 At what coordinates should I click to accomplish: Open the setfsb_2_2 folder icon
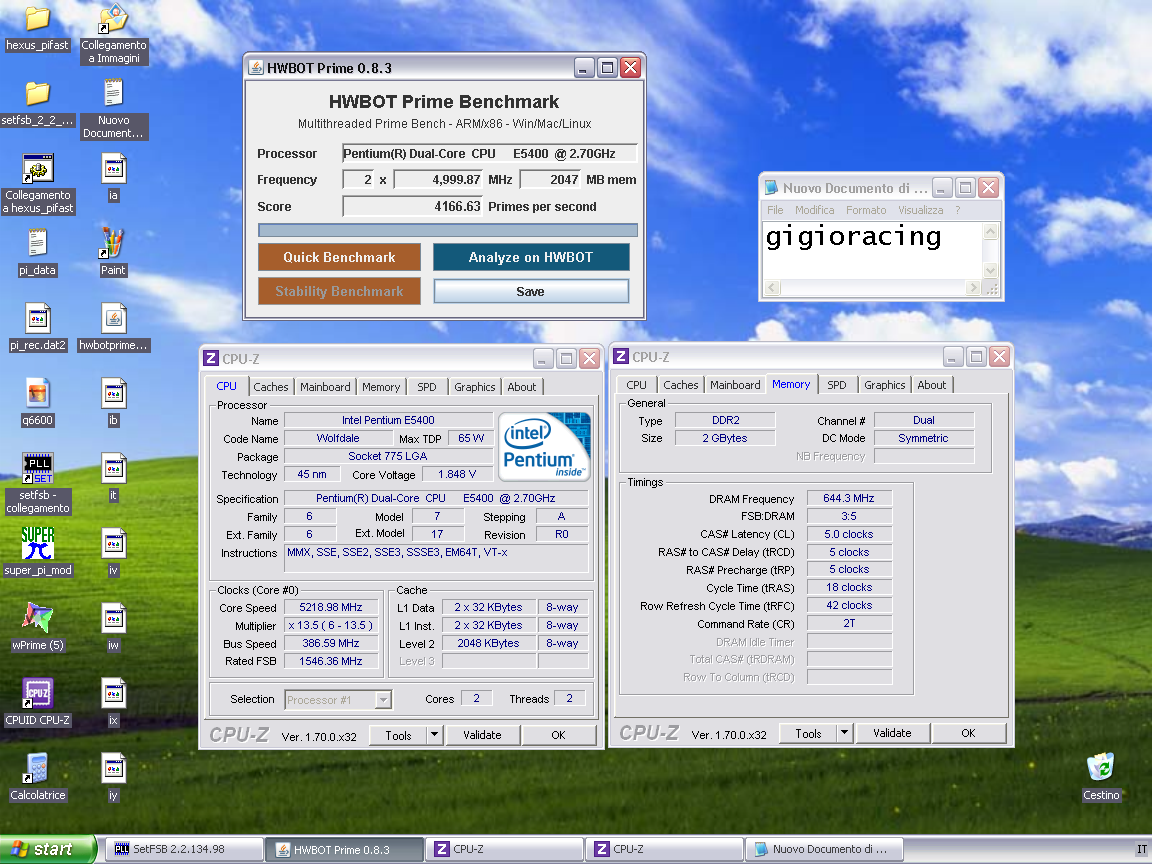tap(37, 93)
